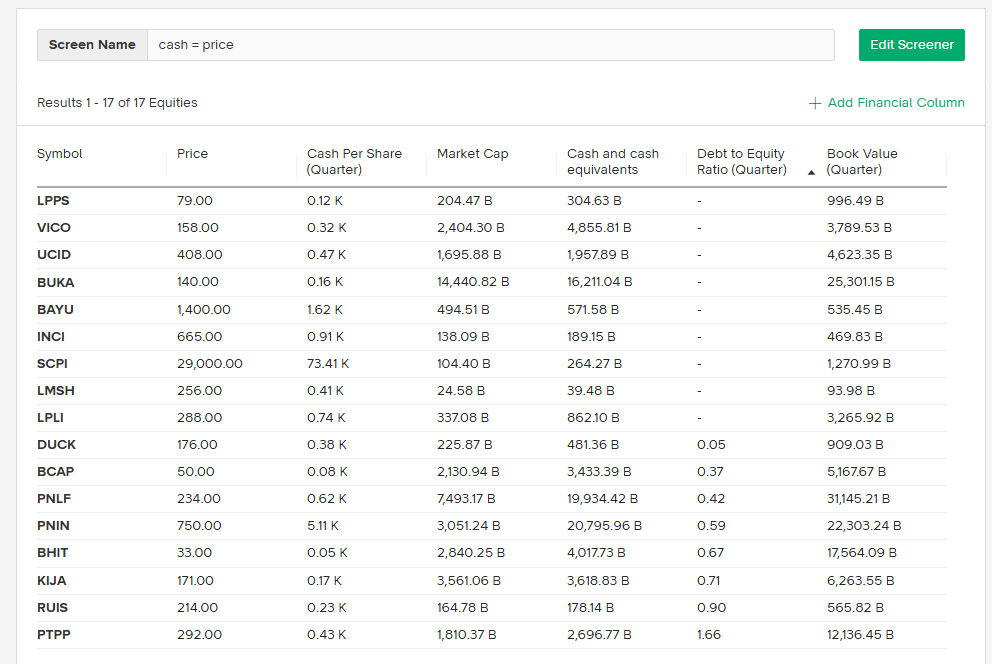Select BUKA market cap 14,440.82 B
The image size is (992, 664).
473,282
